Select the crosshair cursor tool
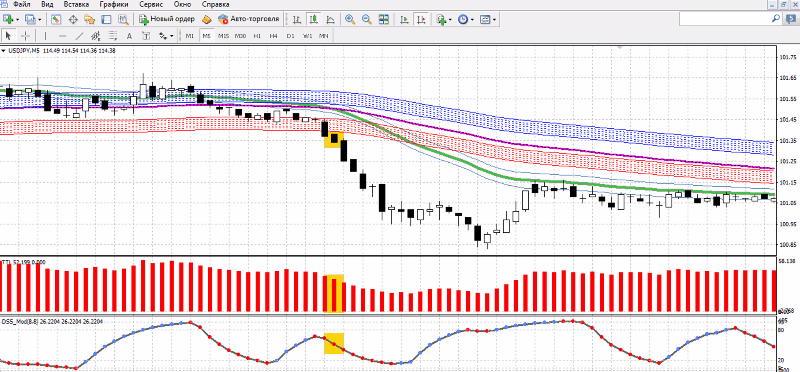This screenshot has height=372, width=800. click(26, 36)
